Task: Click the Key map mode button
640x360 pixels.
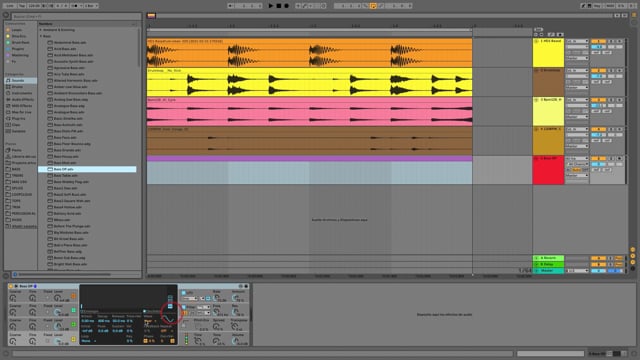Action: [x=598, y=6]
